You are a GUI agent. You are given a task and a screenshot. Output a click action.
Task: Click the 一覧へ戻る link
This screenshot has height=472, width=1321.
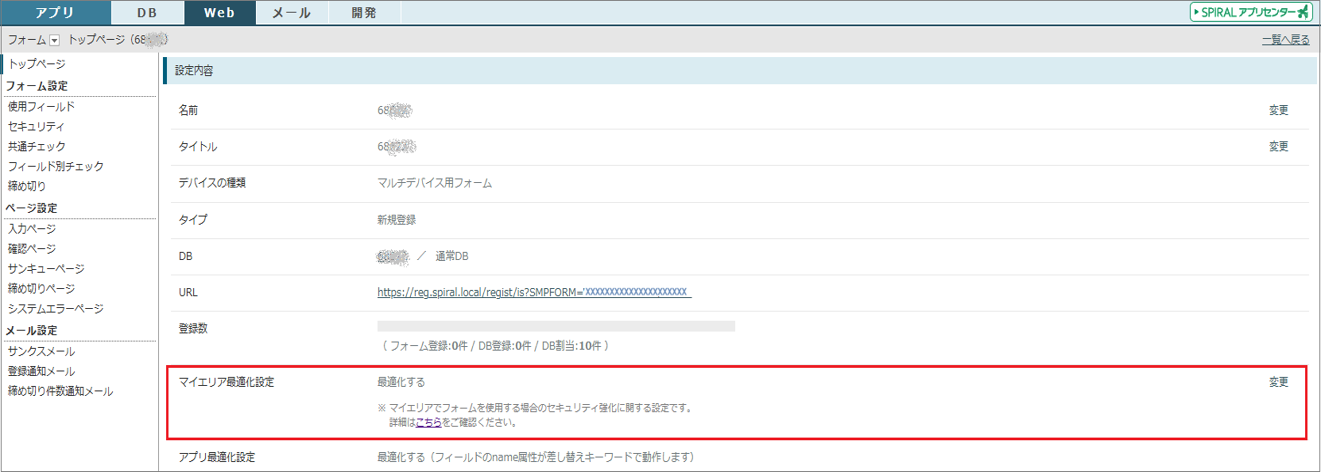point(1285,40)
